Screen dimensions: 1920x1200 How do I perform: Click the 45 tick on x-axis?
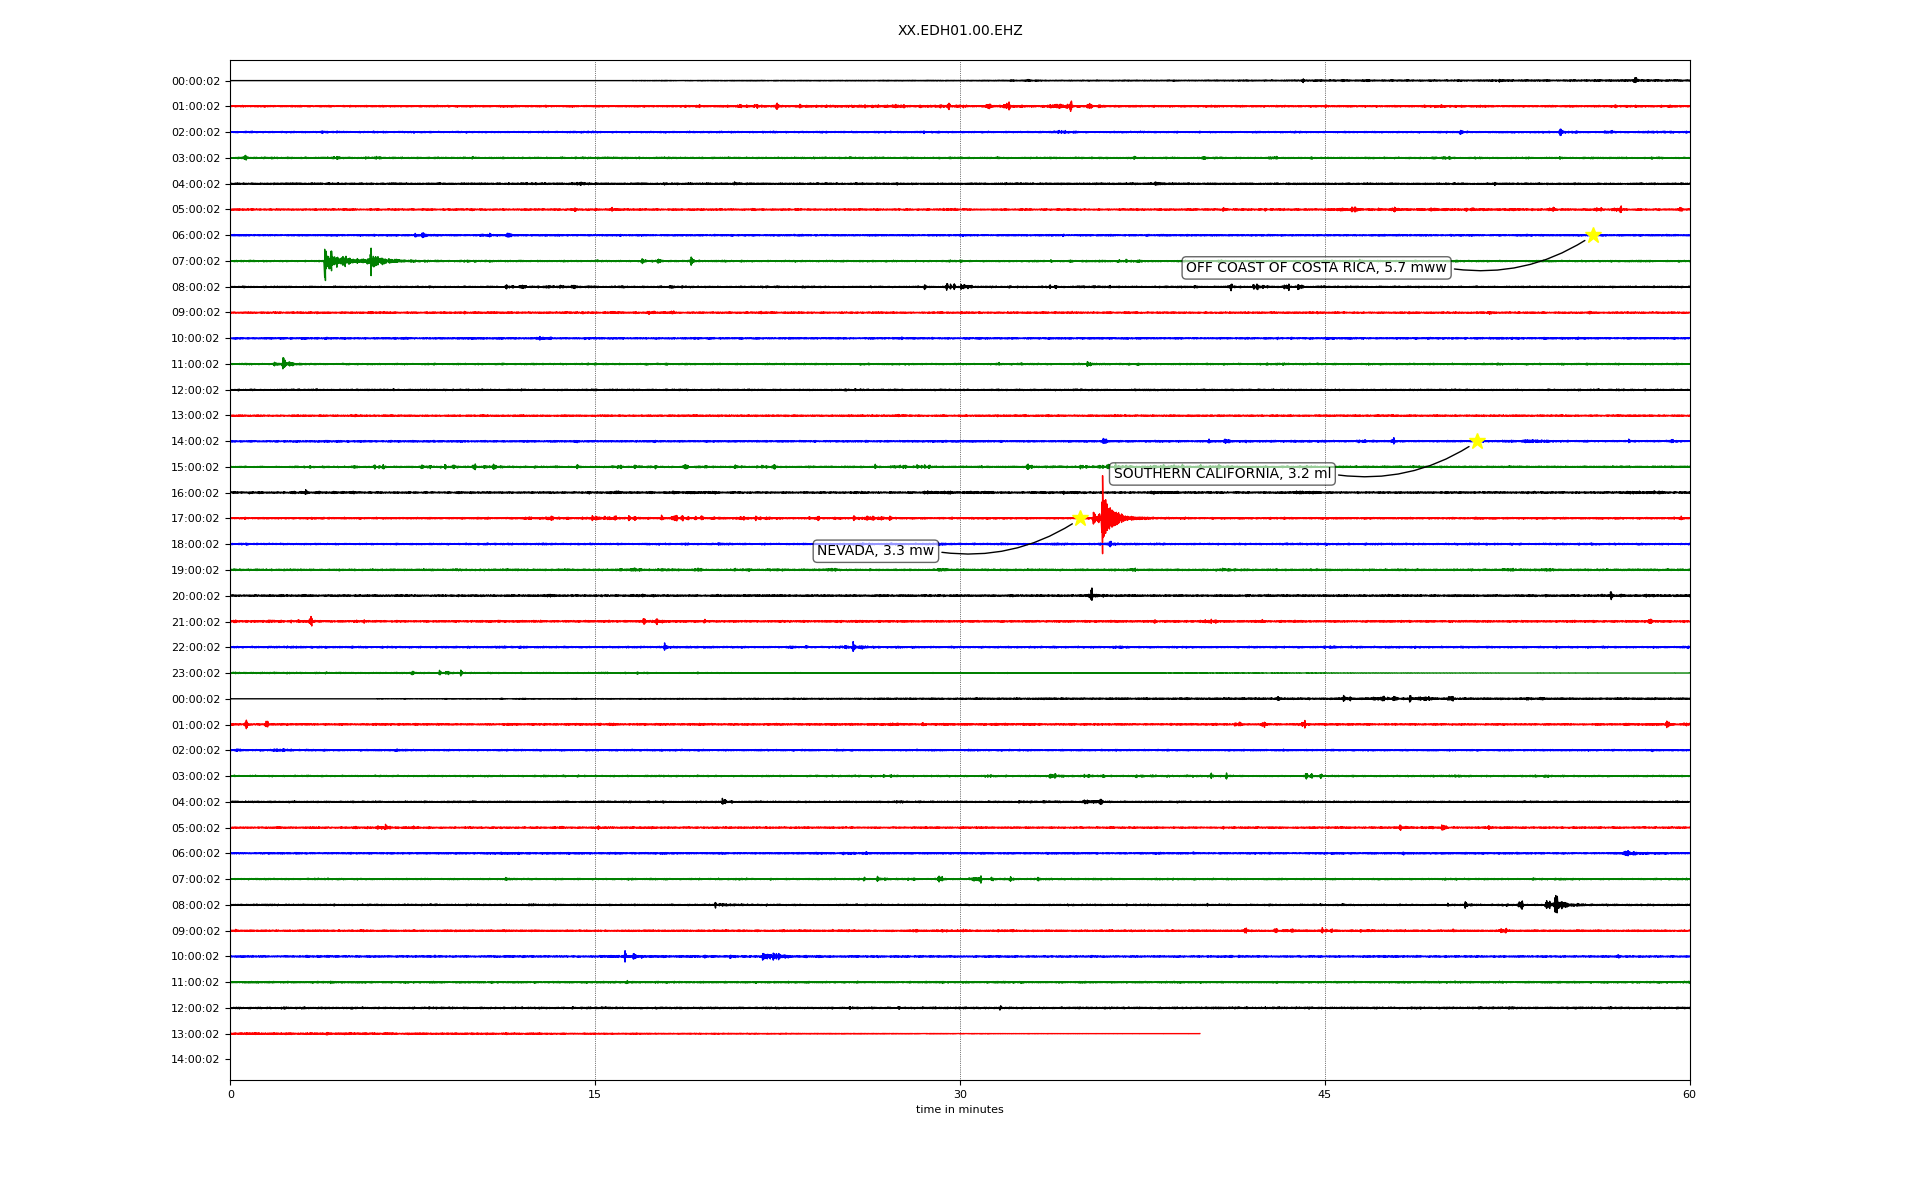point(1325,1094)
